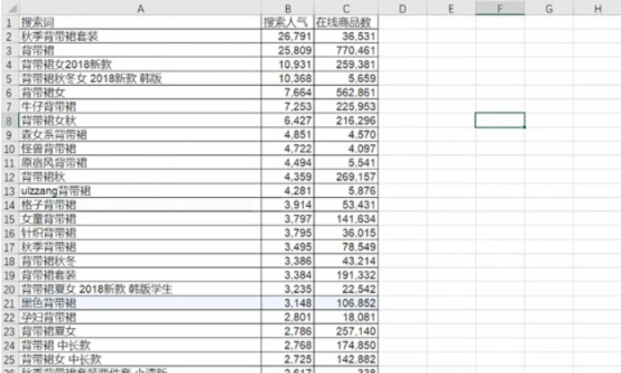The image size is (621, 373).
Task: Select cell containing 黑色背带裙
Action: pos(140,304)
